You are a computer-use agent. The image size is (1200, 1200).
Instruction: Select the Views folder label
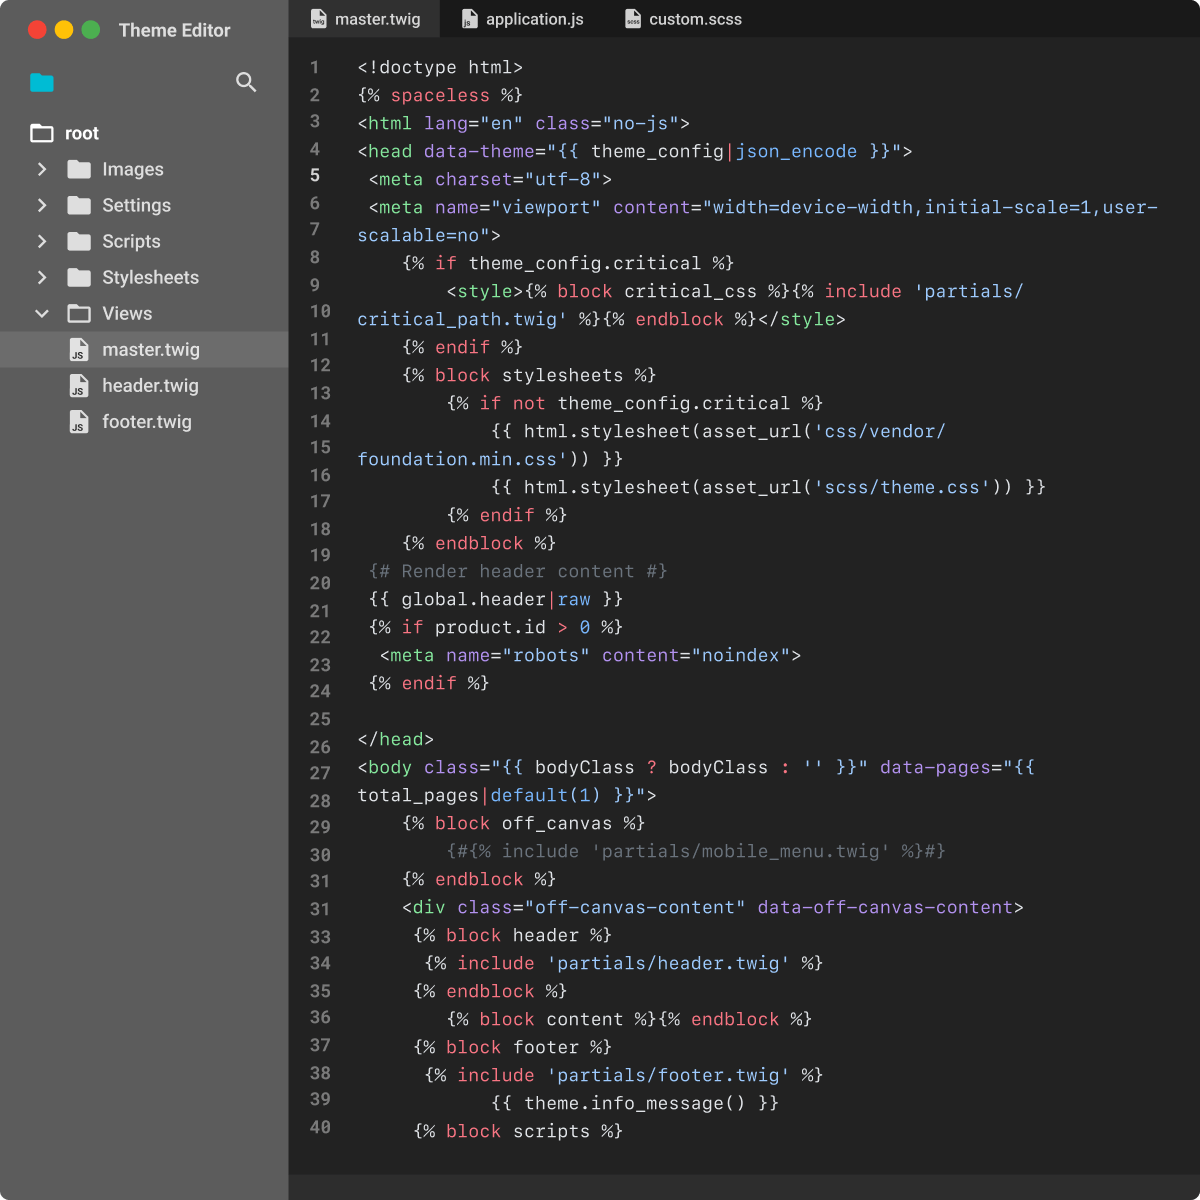[x=127, y=313]
